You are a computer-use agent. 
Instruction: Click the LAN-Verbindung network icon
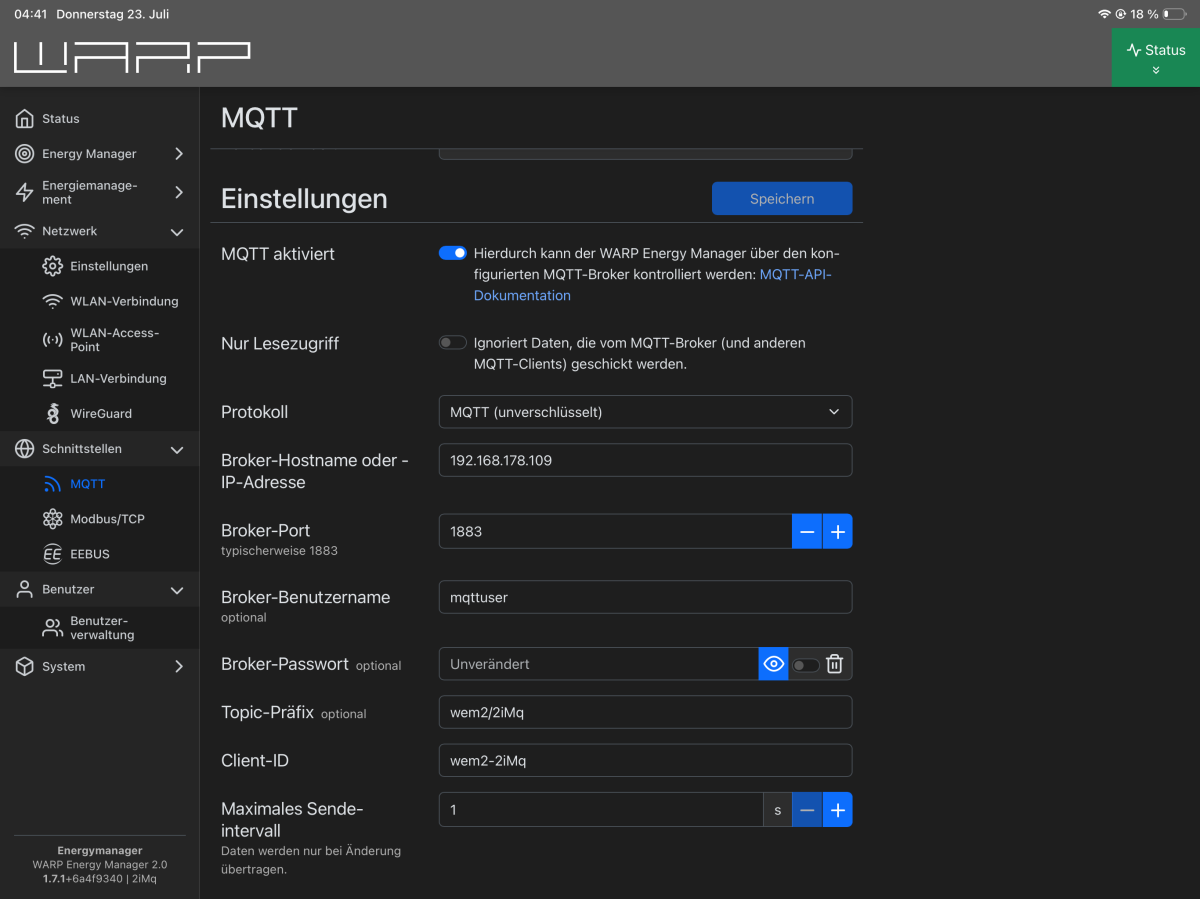pos(53,379)
